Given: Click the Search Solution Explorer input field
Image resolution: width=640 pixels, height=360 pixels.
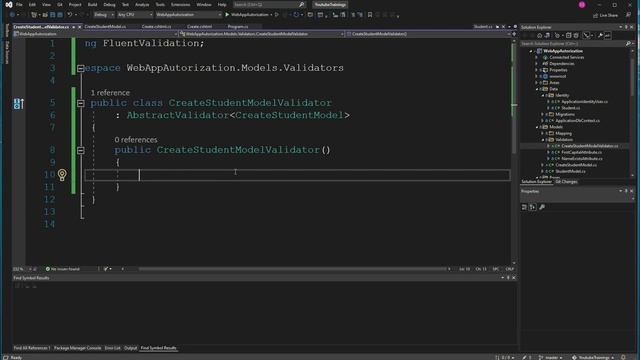Looking at the screenshot, I should 573,43.
